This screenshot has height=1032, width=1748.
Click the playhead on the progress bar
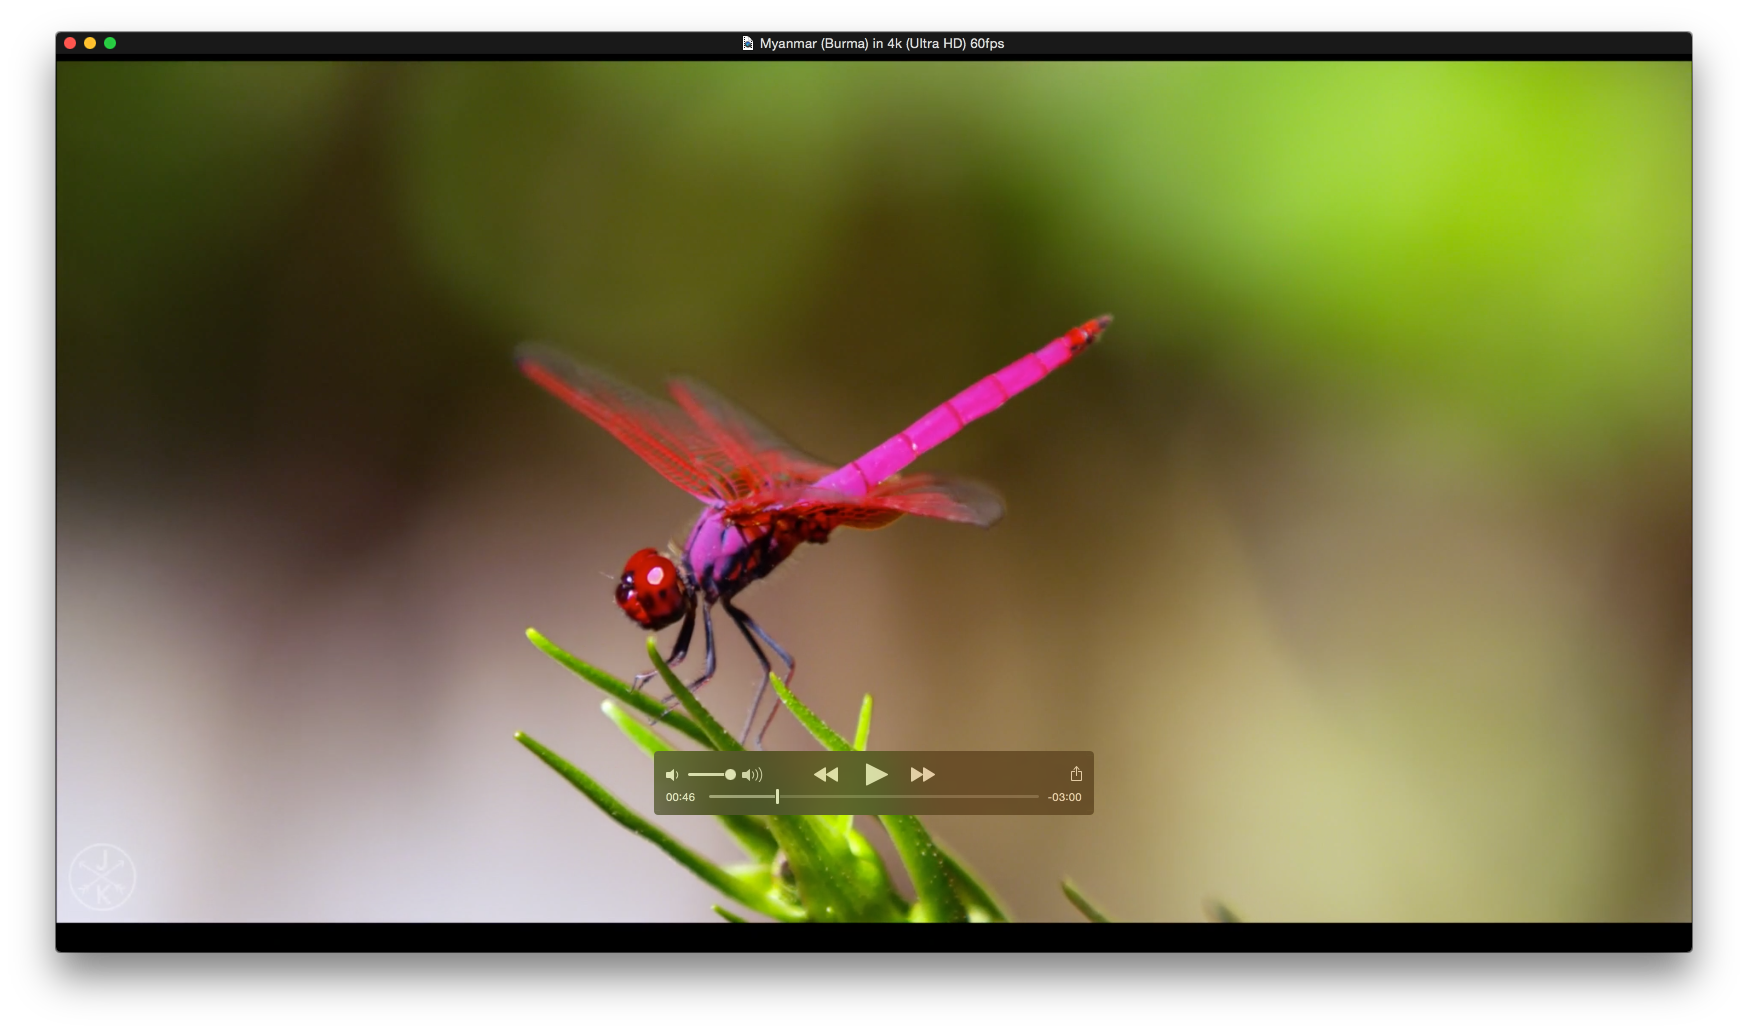[777, 797]
